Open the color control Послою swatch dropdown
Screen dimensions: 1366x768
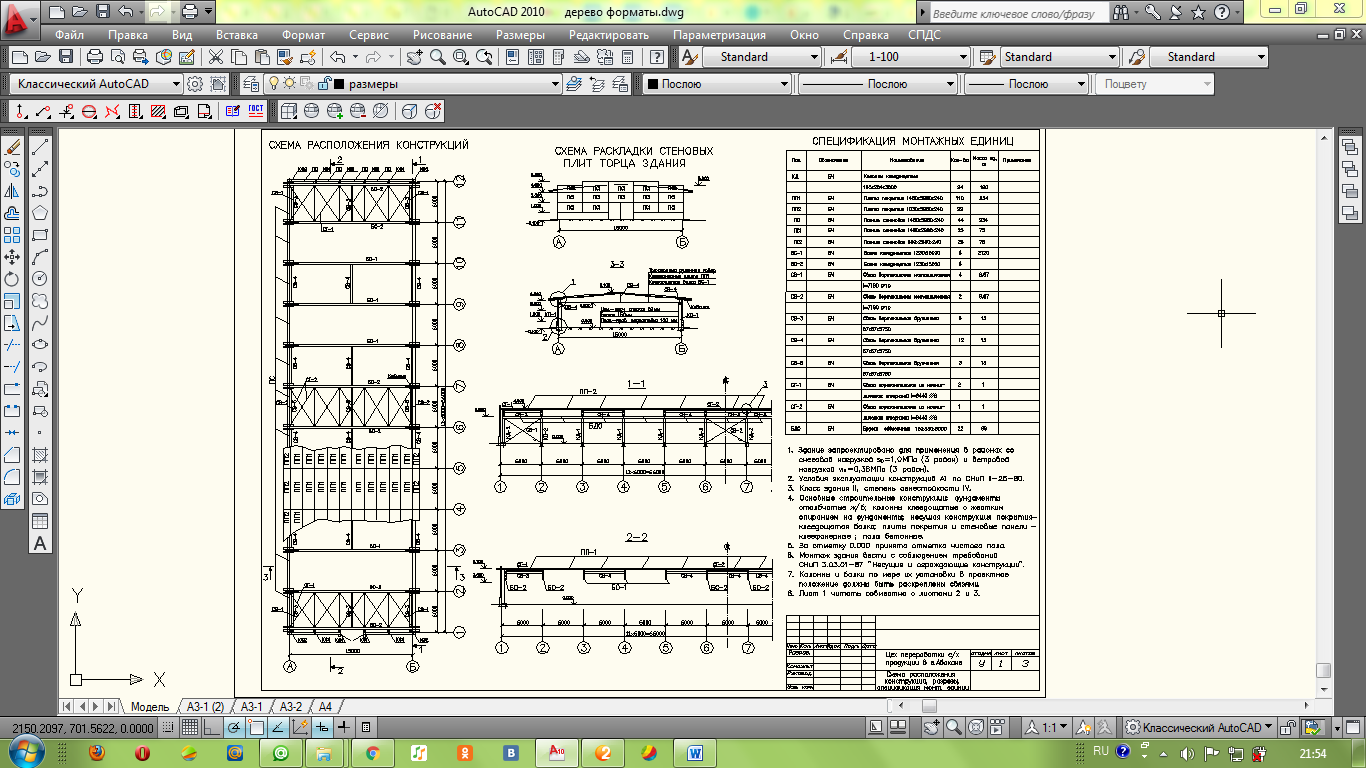pos(717,84)
